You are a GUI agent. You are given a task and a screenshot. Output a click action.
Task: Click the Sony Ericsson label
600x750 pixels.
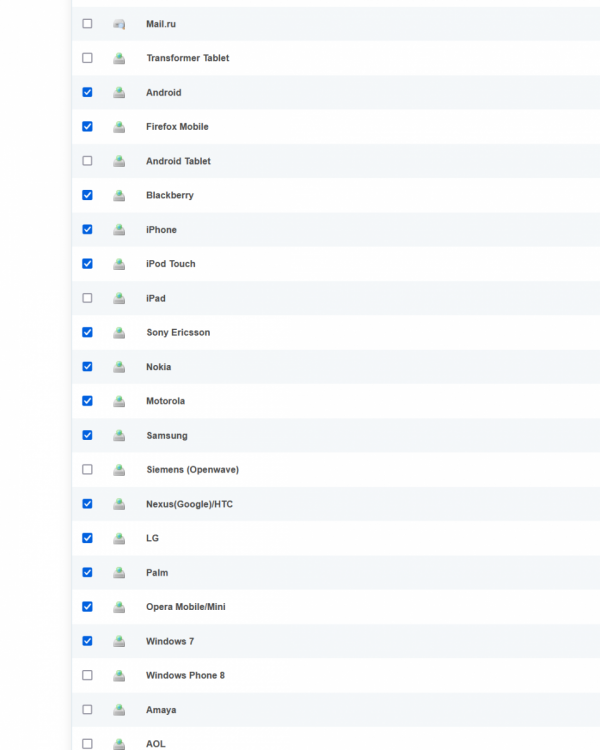point(178,332)
